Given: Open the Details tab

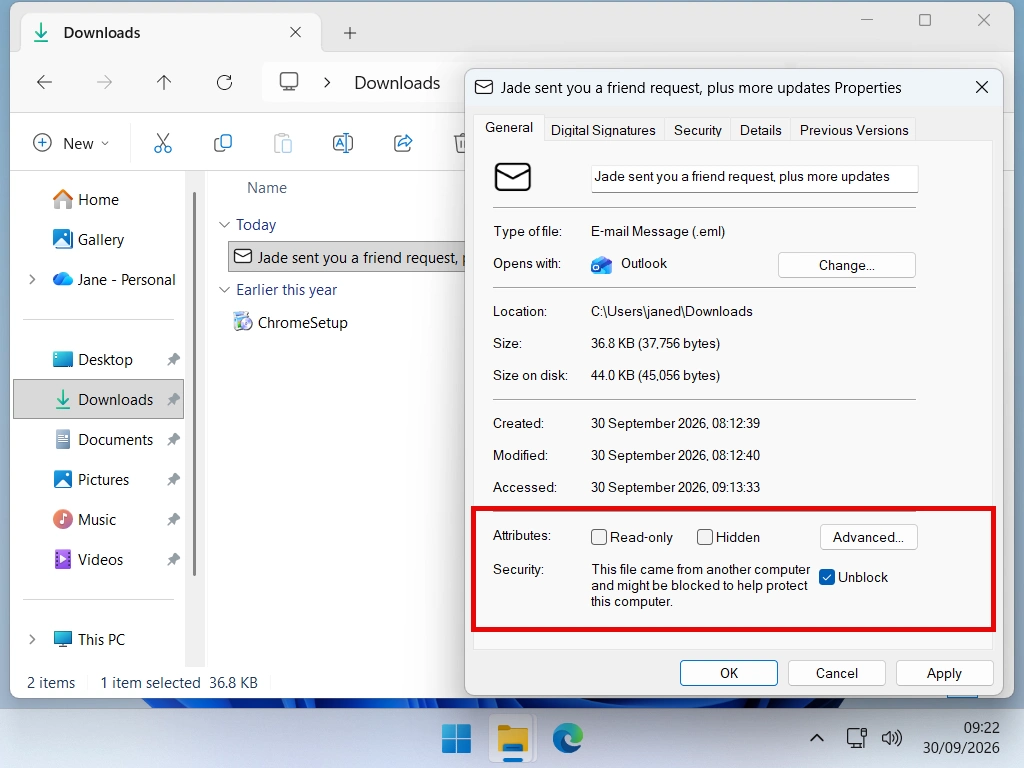Looking at the screenshot, I should (x=760, y=130).
